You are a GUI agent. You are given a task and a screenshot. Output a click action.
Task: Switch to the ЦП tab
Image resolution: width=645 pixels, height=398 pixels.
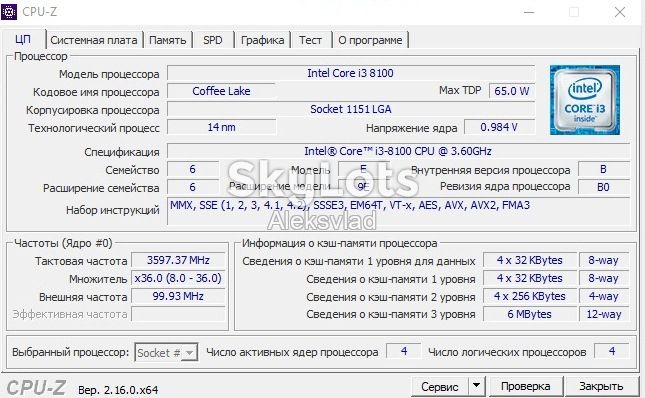click(x=23, y=39)
